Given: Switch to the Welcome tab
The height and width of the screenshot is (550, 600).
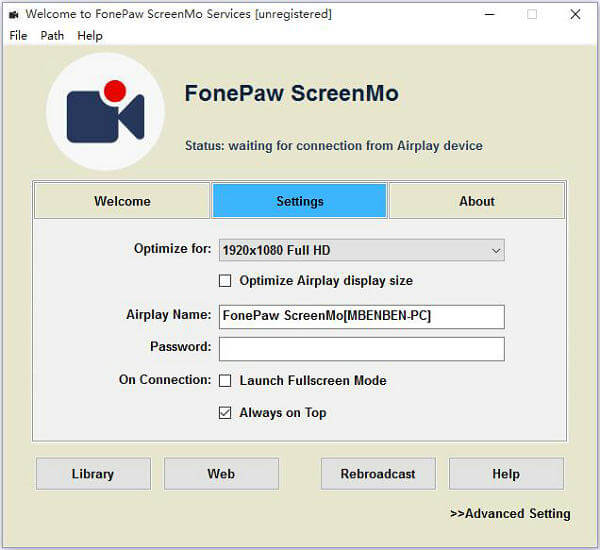Looking at the screenshot, I should coord(122,201).
